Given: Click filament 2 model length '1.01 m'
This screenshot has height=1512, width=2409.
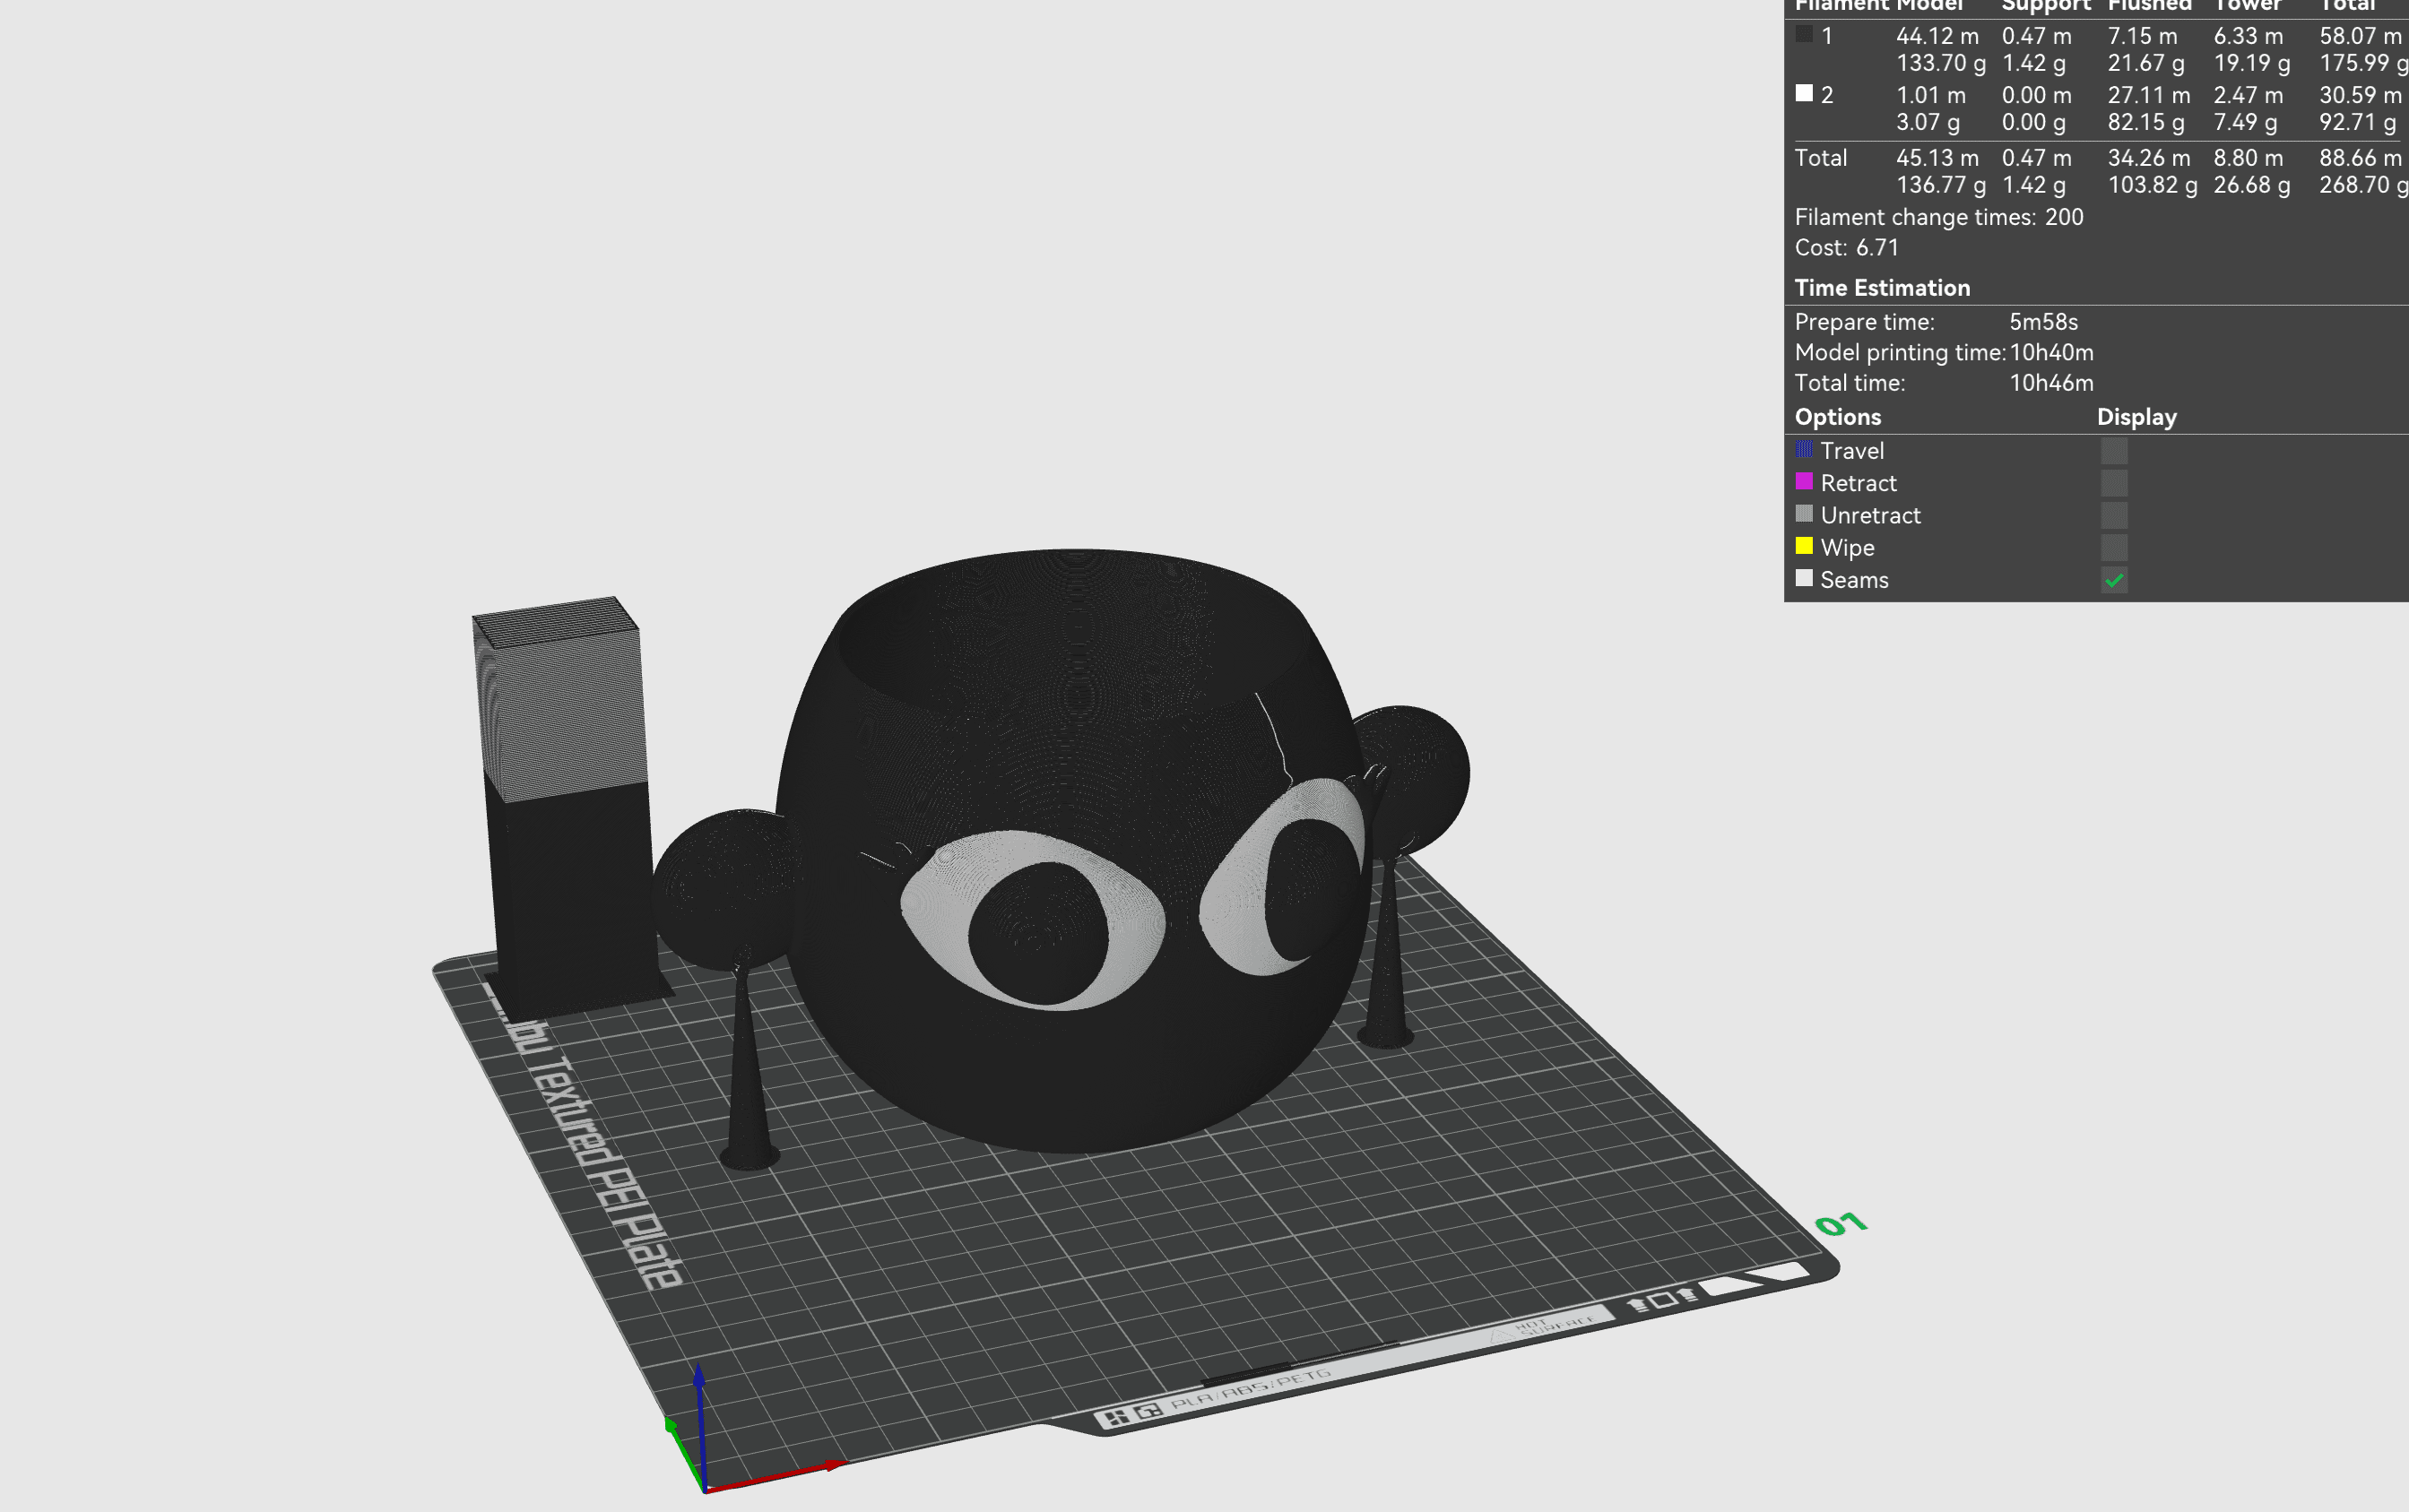Looking at the screenshot, I should pyautogui.click(x=1931, y=95).
